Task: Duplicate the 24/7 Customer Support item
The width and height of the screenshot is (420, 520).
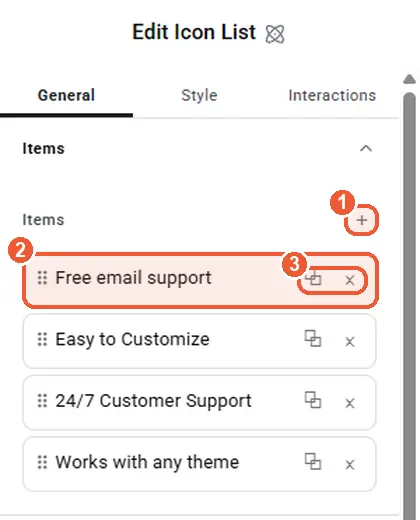Action: pyautogui.click(x=313, y=400)
